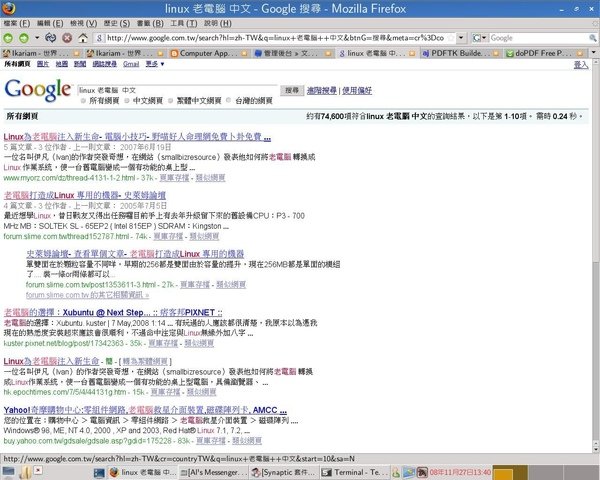This screenshot has height=480, width=600.
Task: Click the Google logo
Action: coord(38,90)
